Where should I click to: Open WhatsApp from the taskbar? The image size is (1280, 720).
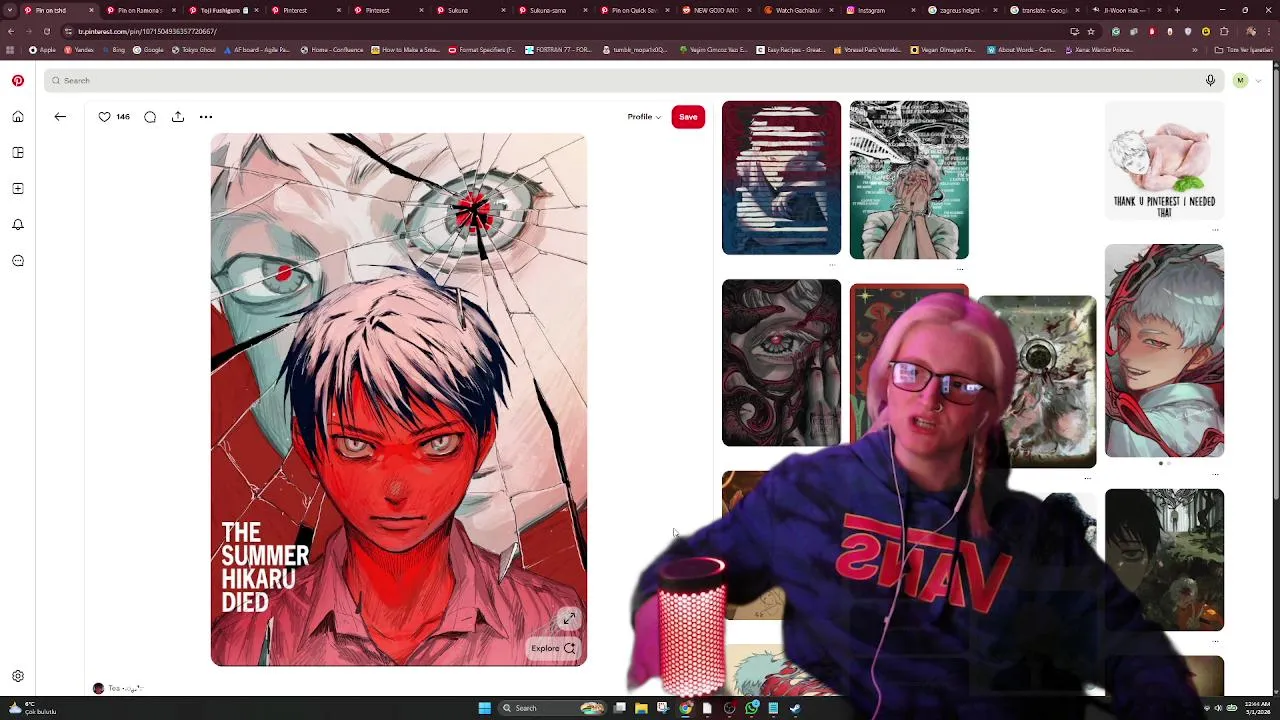pos(751,708)
